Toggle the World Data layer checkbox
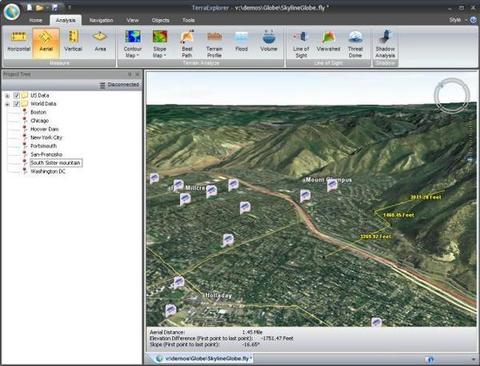 [x=16, y=104]
